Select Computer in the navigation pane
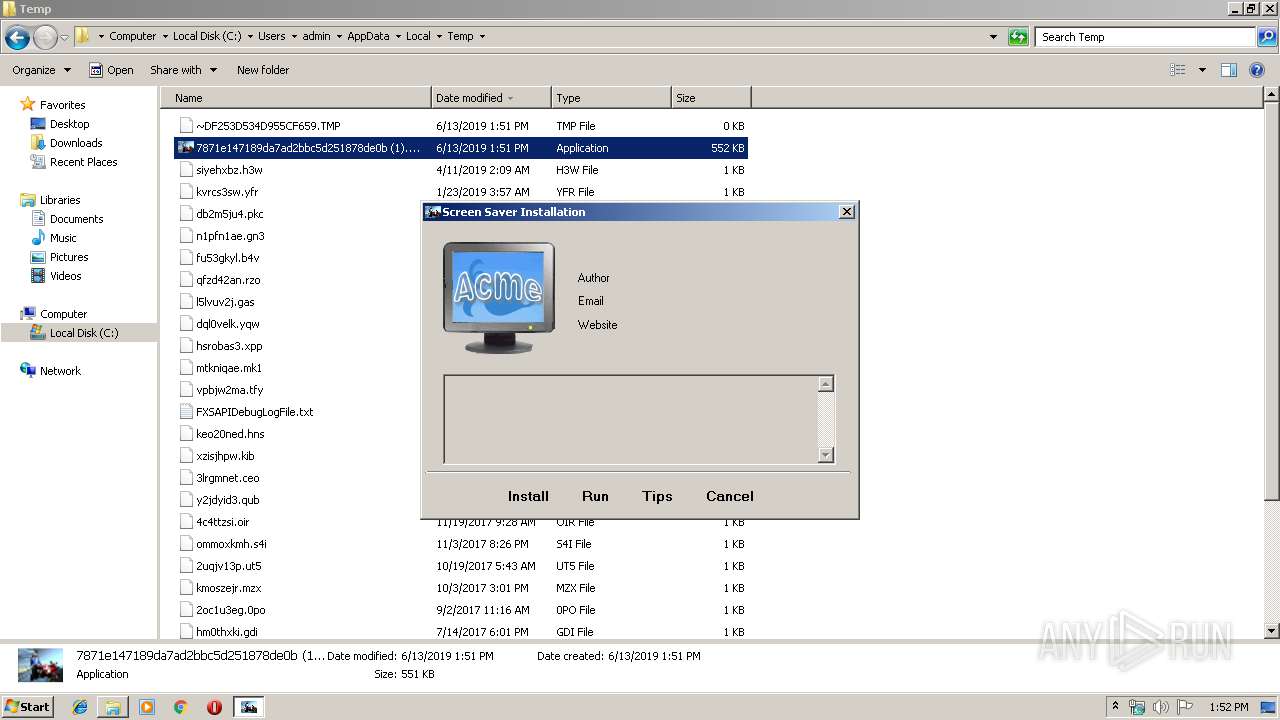Image resolution: width=1280 pixels, height=720 pixels. point(63,314)
